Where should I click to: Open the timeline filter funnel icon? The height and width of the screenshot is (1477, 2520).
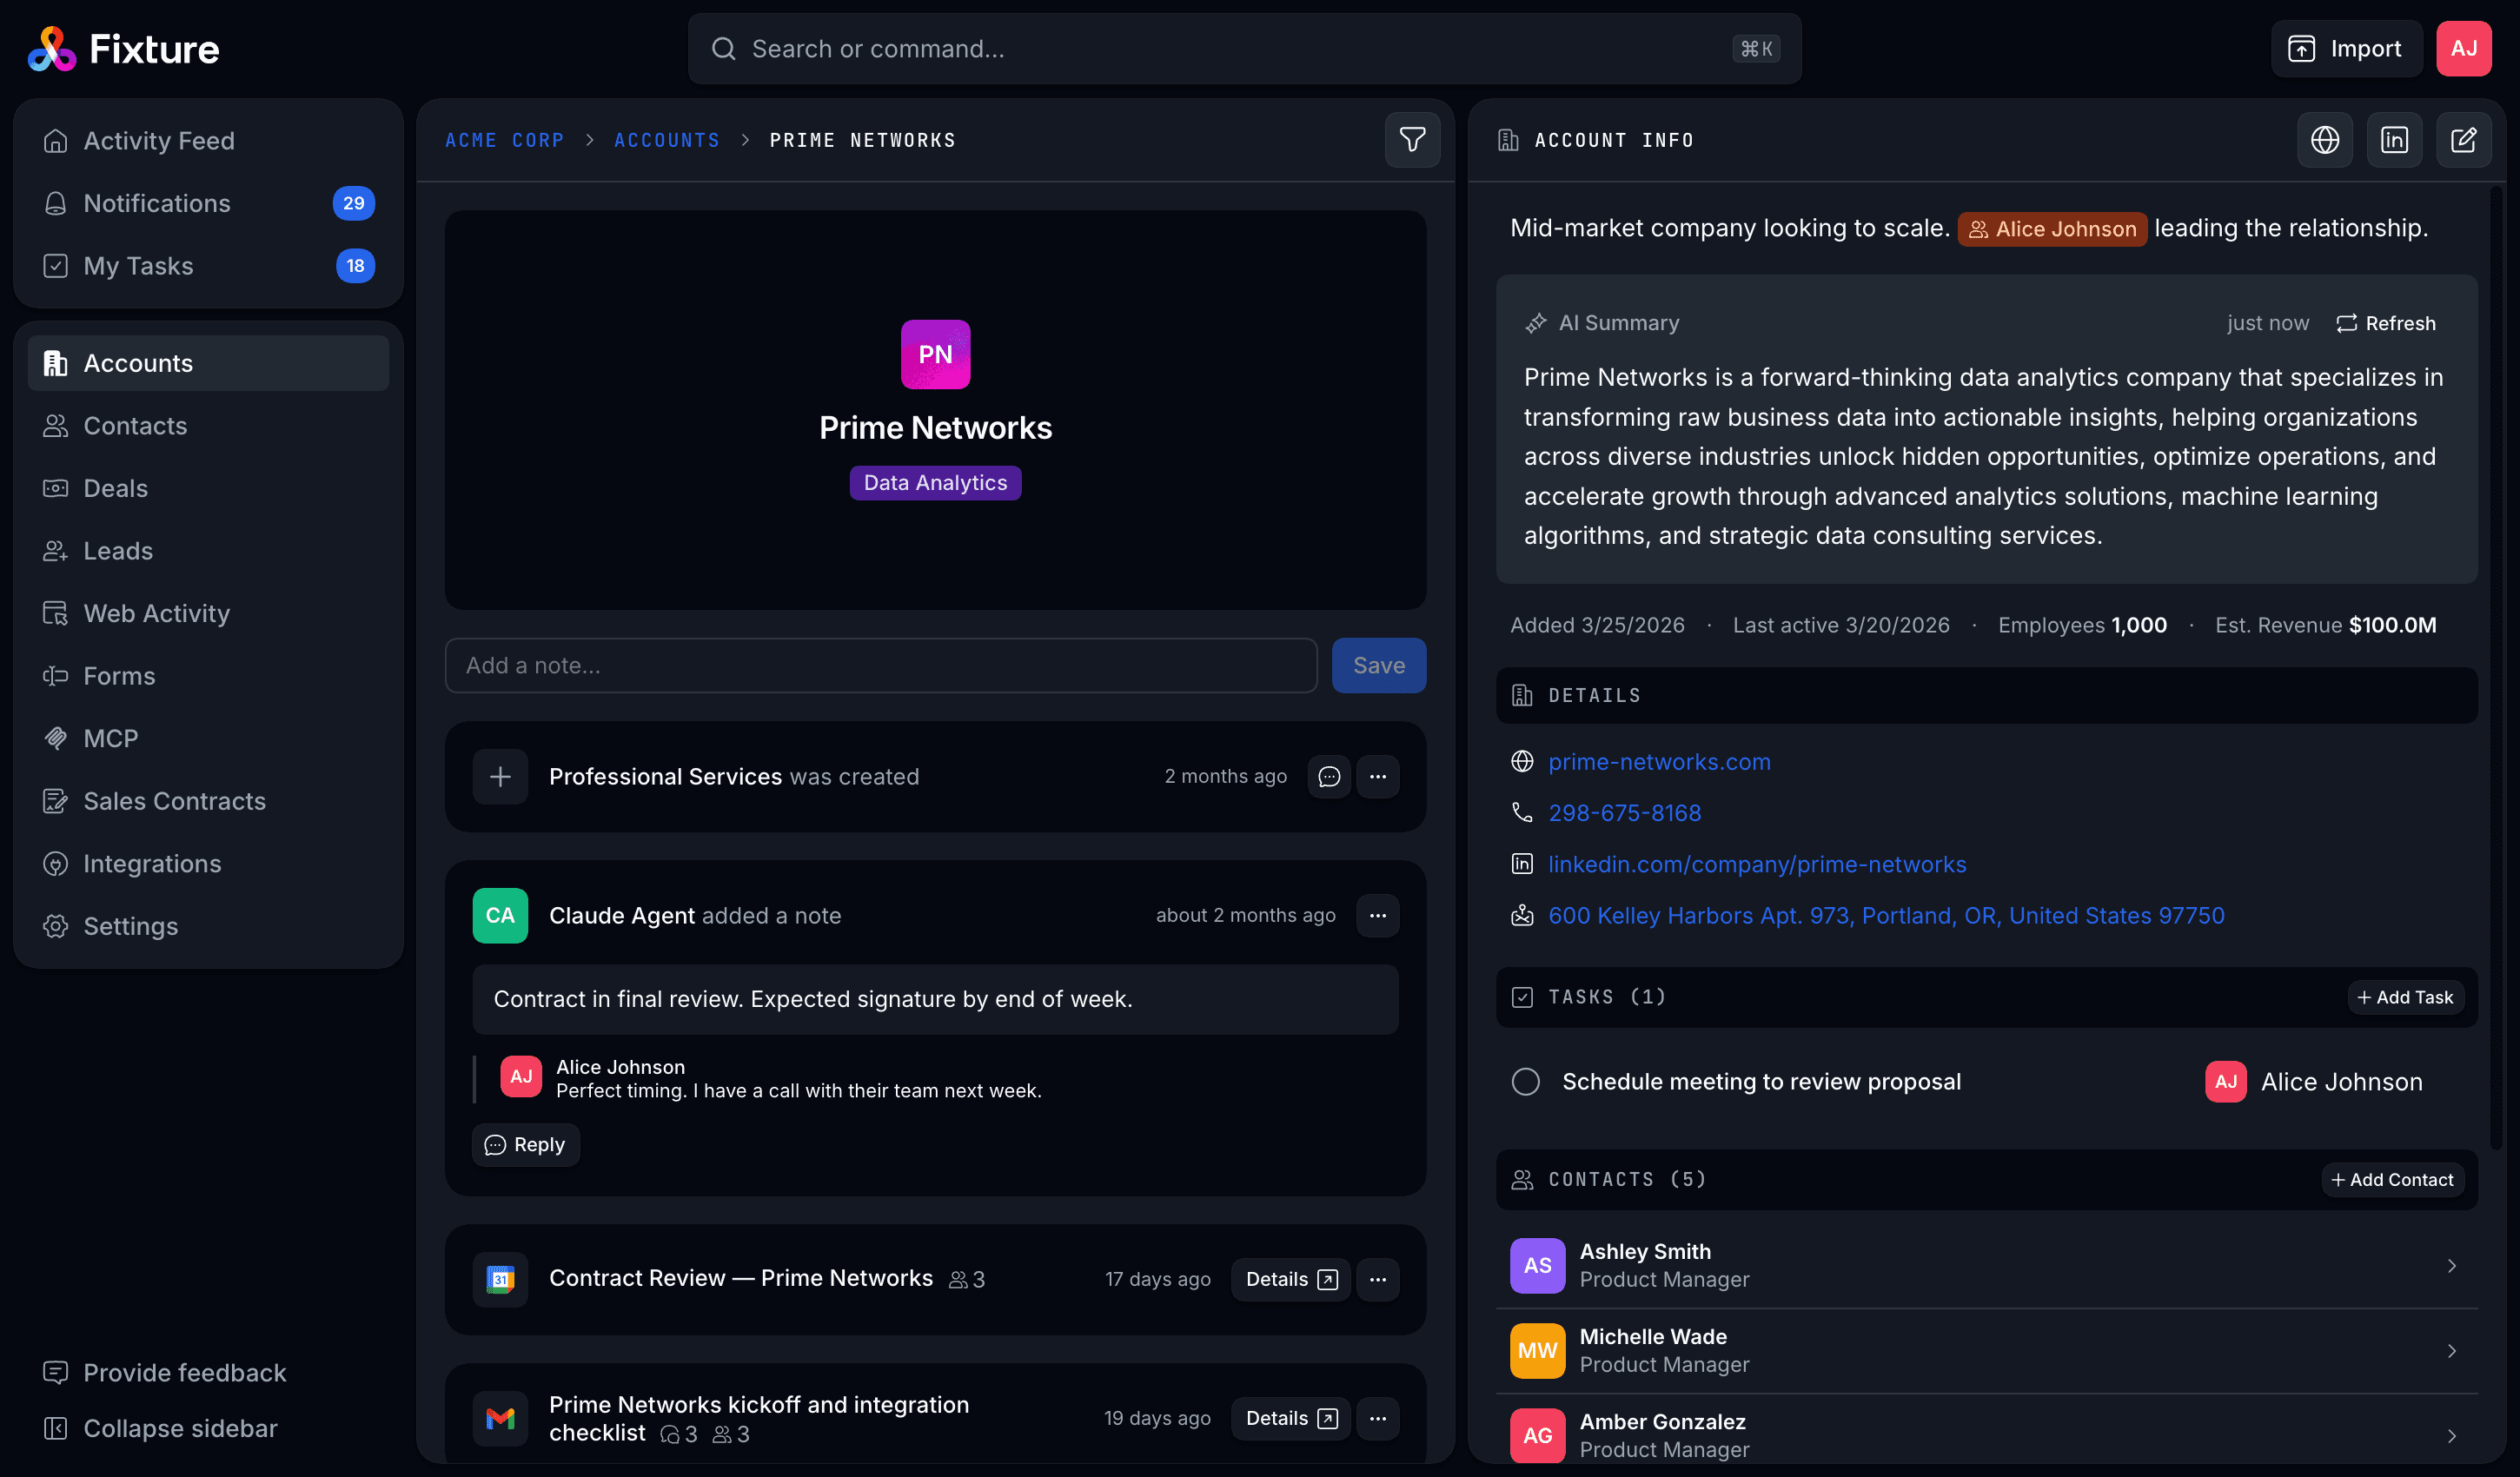point(1411,140)
